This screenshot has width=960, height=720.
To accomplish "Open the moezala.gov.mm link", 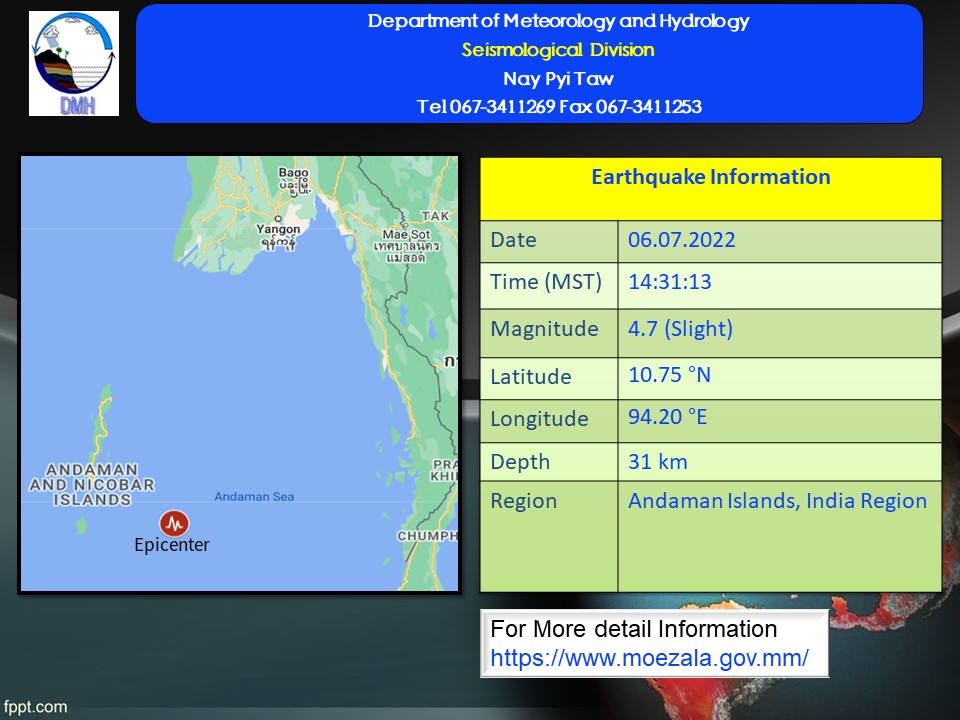I will tap(650, 658).
